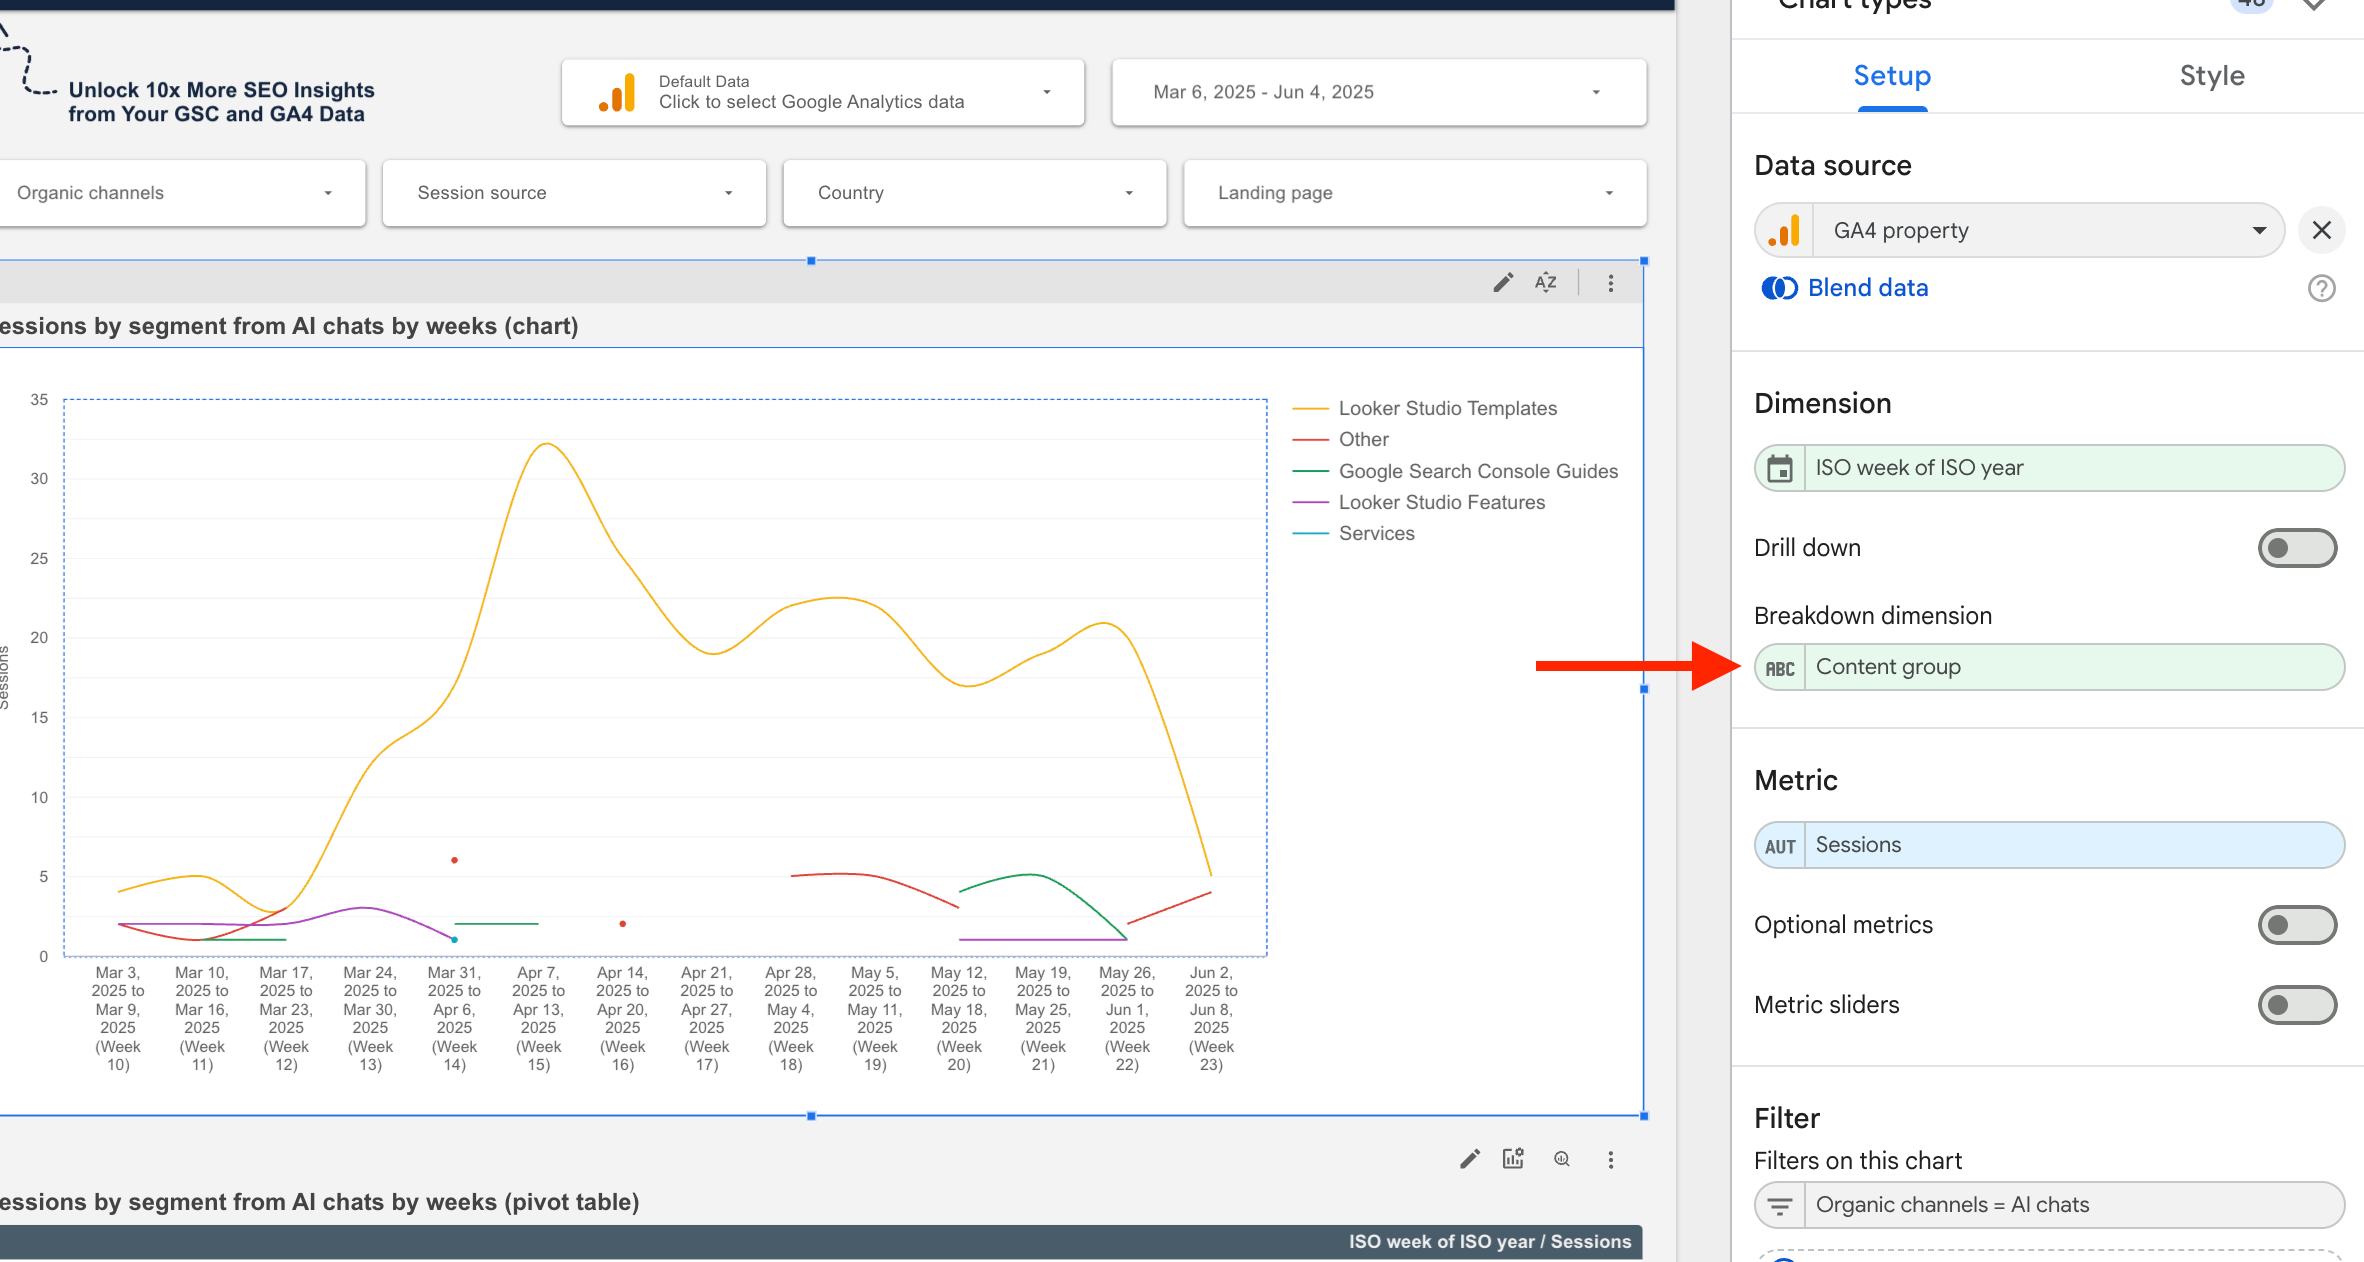Turn on Optional metrics toggle
The height and width of the screenshot is (1262, 2364).
[x=2296, y=925]
